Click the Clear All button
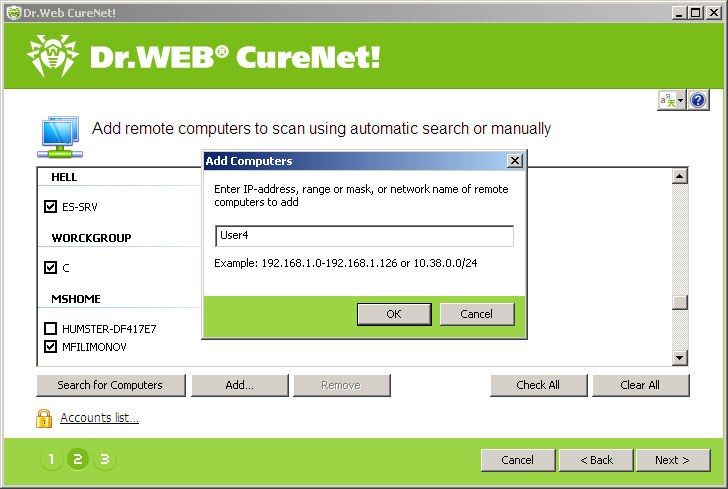Viewport: 728px width, 489px height. pyautogui.click(x=640, y=385)
